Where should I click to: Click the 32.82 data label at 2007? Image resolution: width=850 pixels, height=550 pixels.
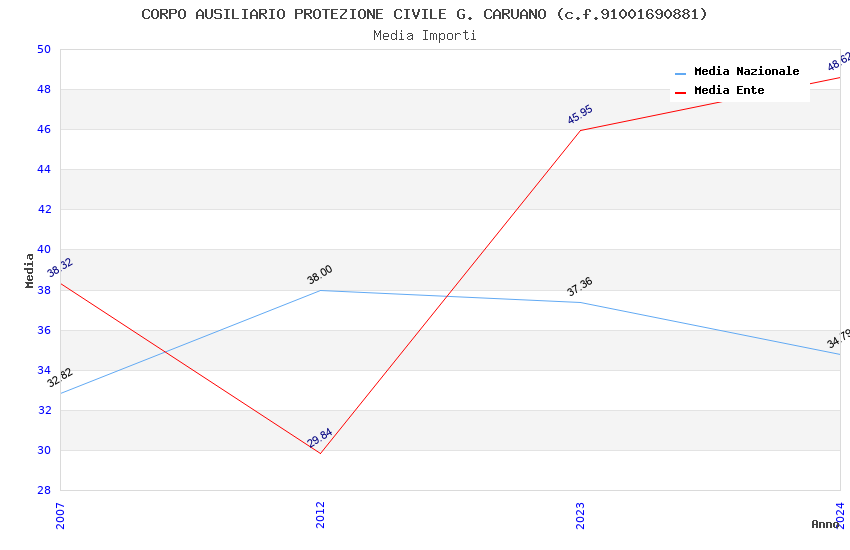(x=60, y=377)
